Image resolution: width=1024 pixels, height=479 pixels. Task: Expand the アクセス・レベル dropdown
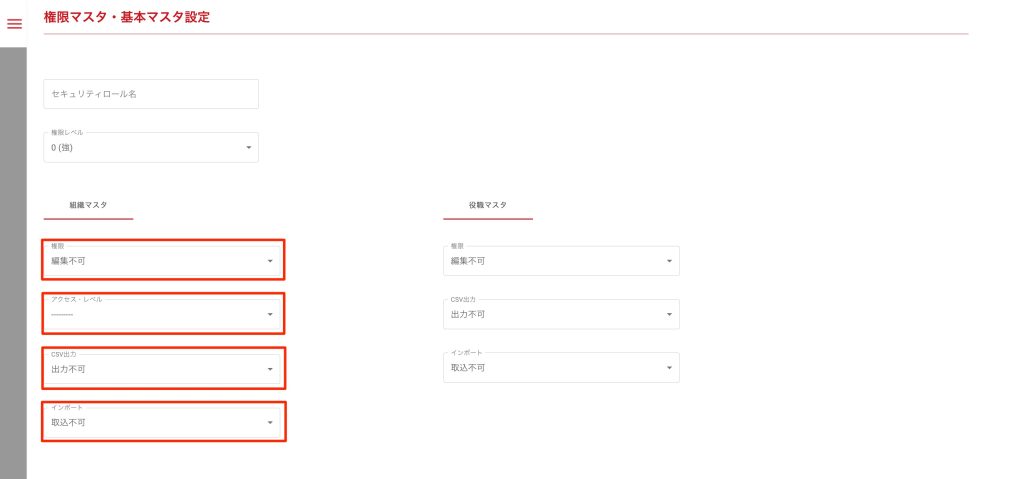pos(155,315)
